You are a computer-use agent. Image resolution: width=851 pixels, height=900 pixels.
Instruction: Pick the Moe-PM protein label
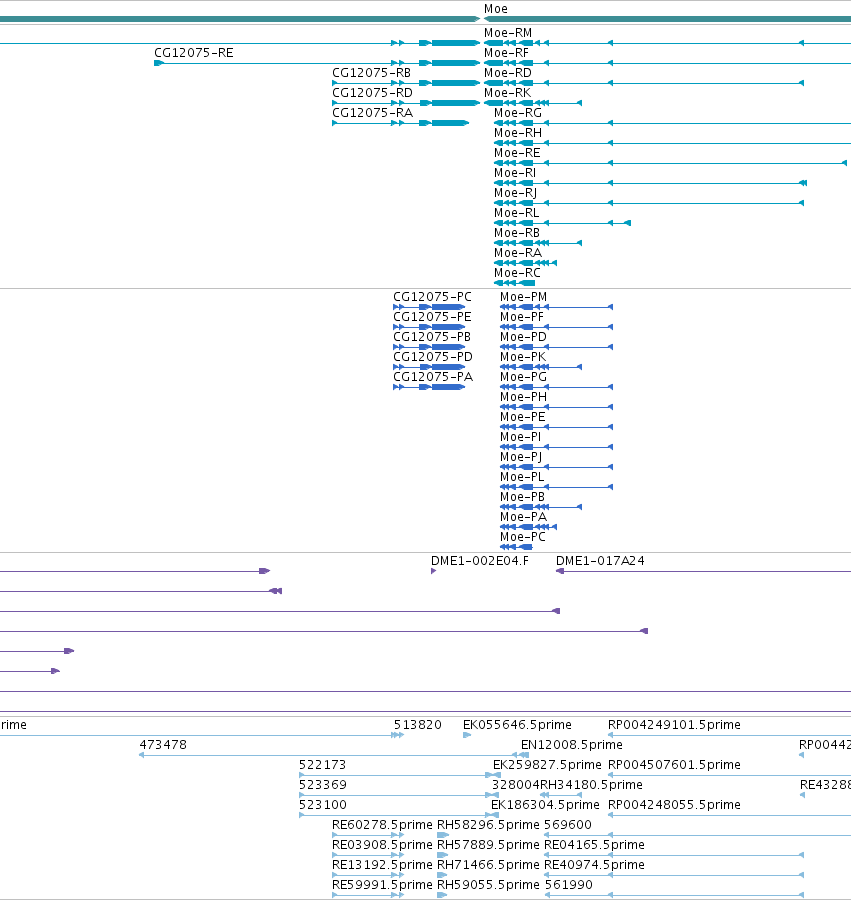pyautogui.click(x=523, y=297)
